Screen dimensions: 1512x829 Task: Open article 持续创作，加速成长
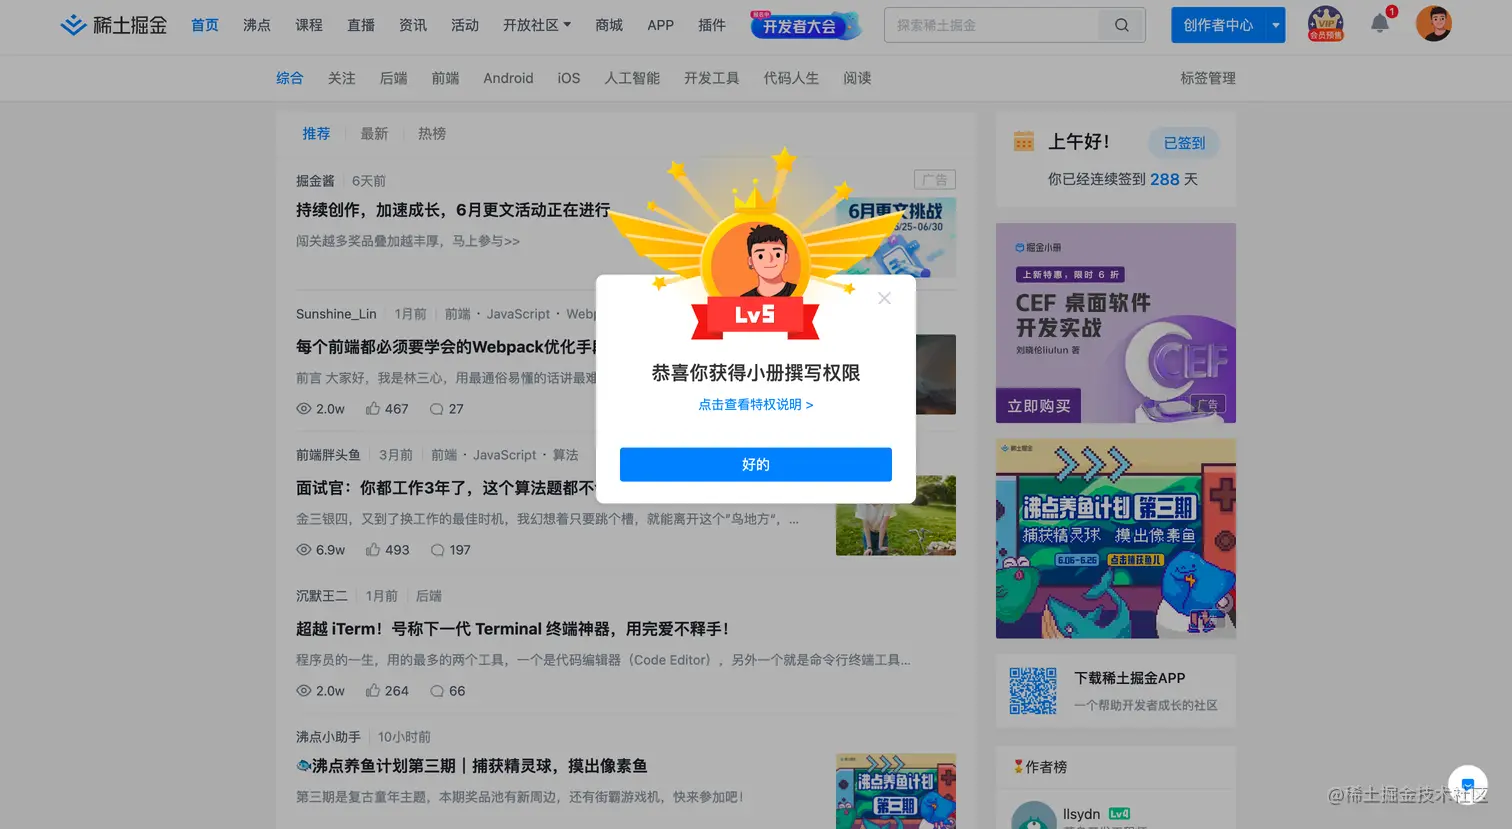click(453, 210)
